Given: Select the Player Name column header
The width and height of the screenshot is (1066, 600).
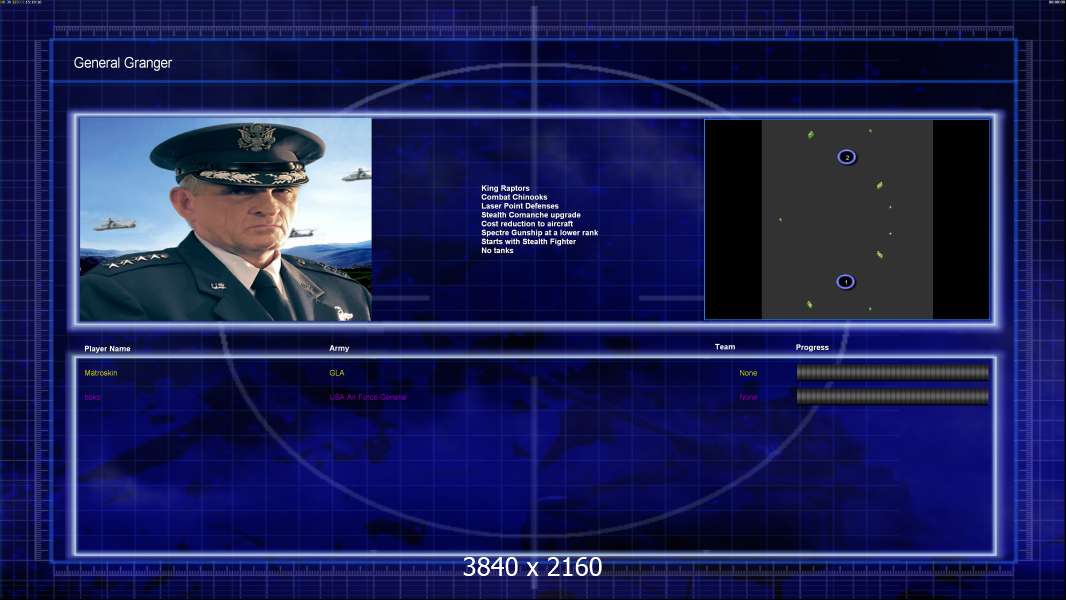Looking at the screenshot, I should (107, 349).
